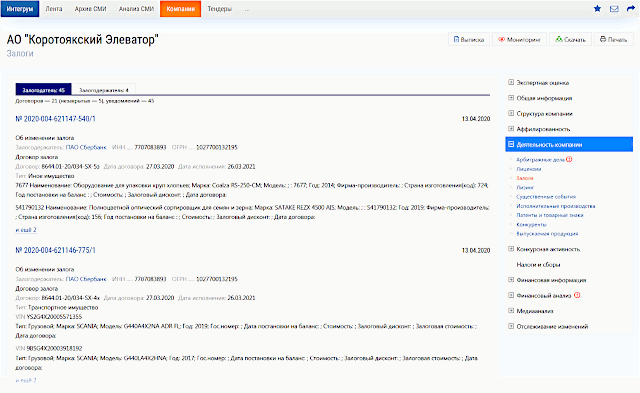Click date 13.04.2020 of pledge 621146-775/1
Screen dimensions: 640x393
click(476, 251)
